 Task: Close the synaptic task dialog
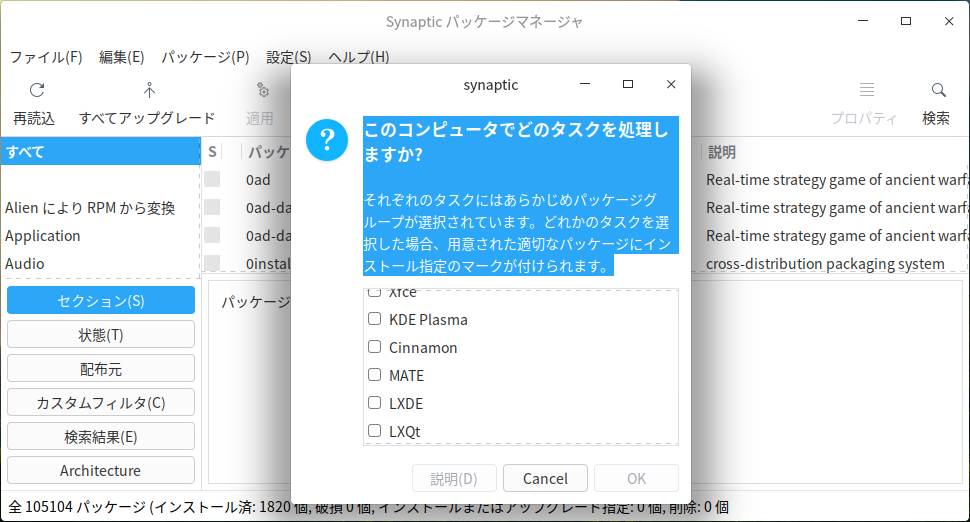pos(671,84)
